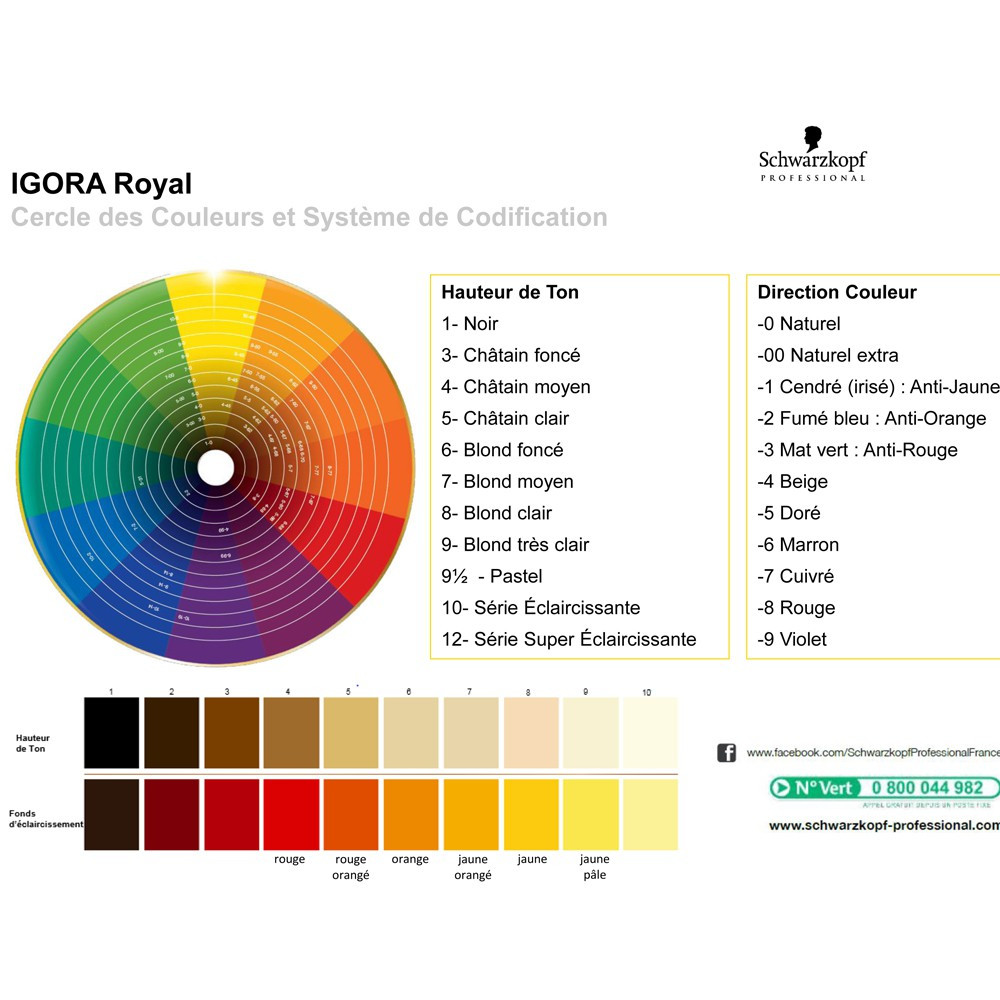Open the Schwarzkopf Professional France Facebook link

872,752
